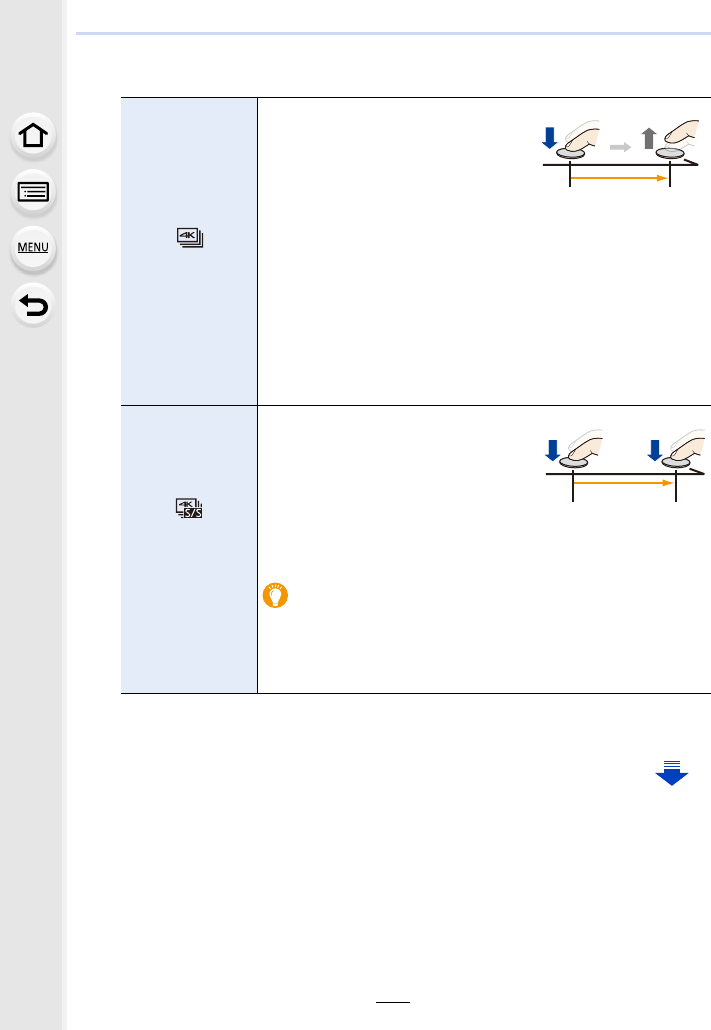This screenshot has height=1030, width=711.
Task: Return to previous page with back arrow
Action: click(34, 303)
